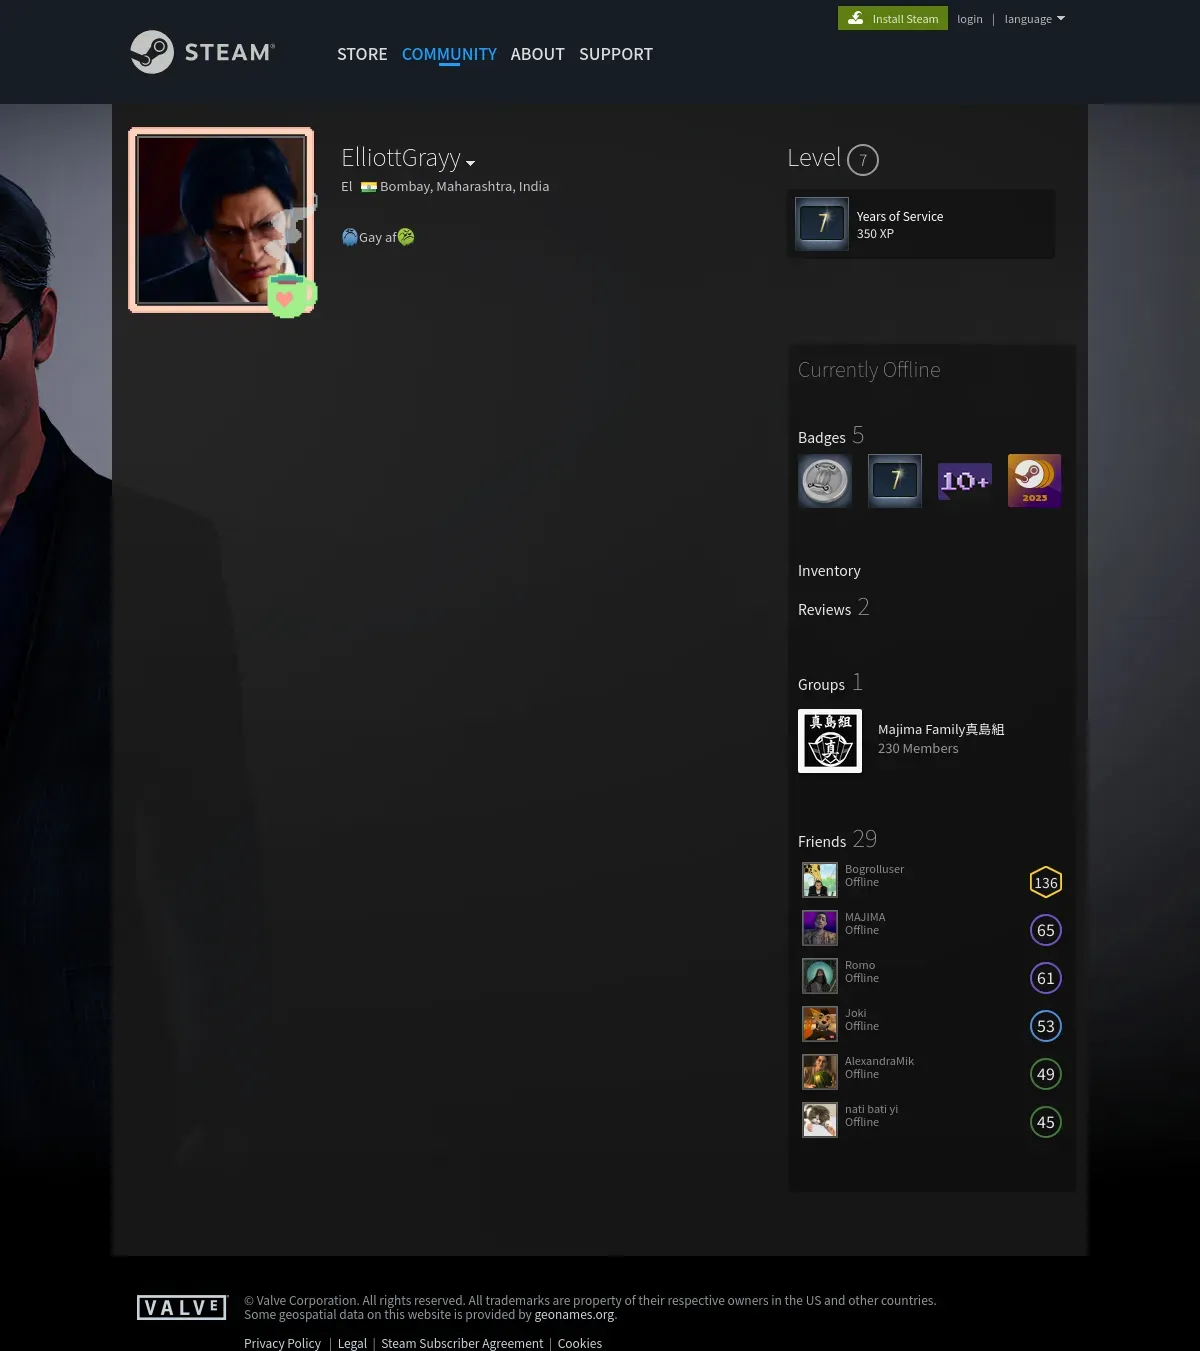The width and height of the screenshot is (1200, 1351).
Task: Open the login link
Action: tap(970, 19)
